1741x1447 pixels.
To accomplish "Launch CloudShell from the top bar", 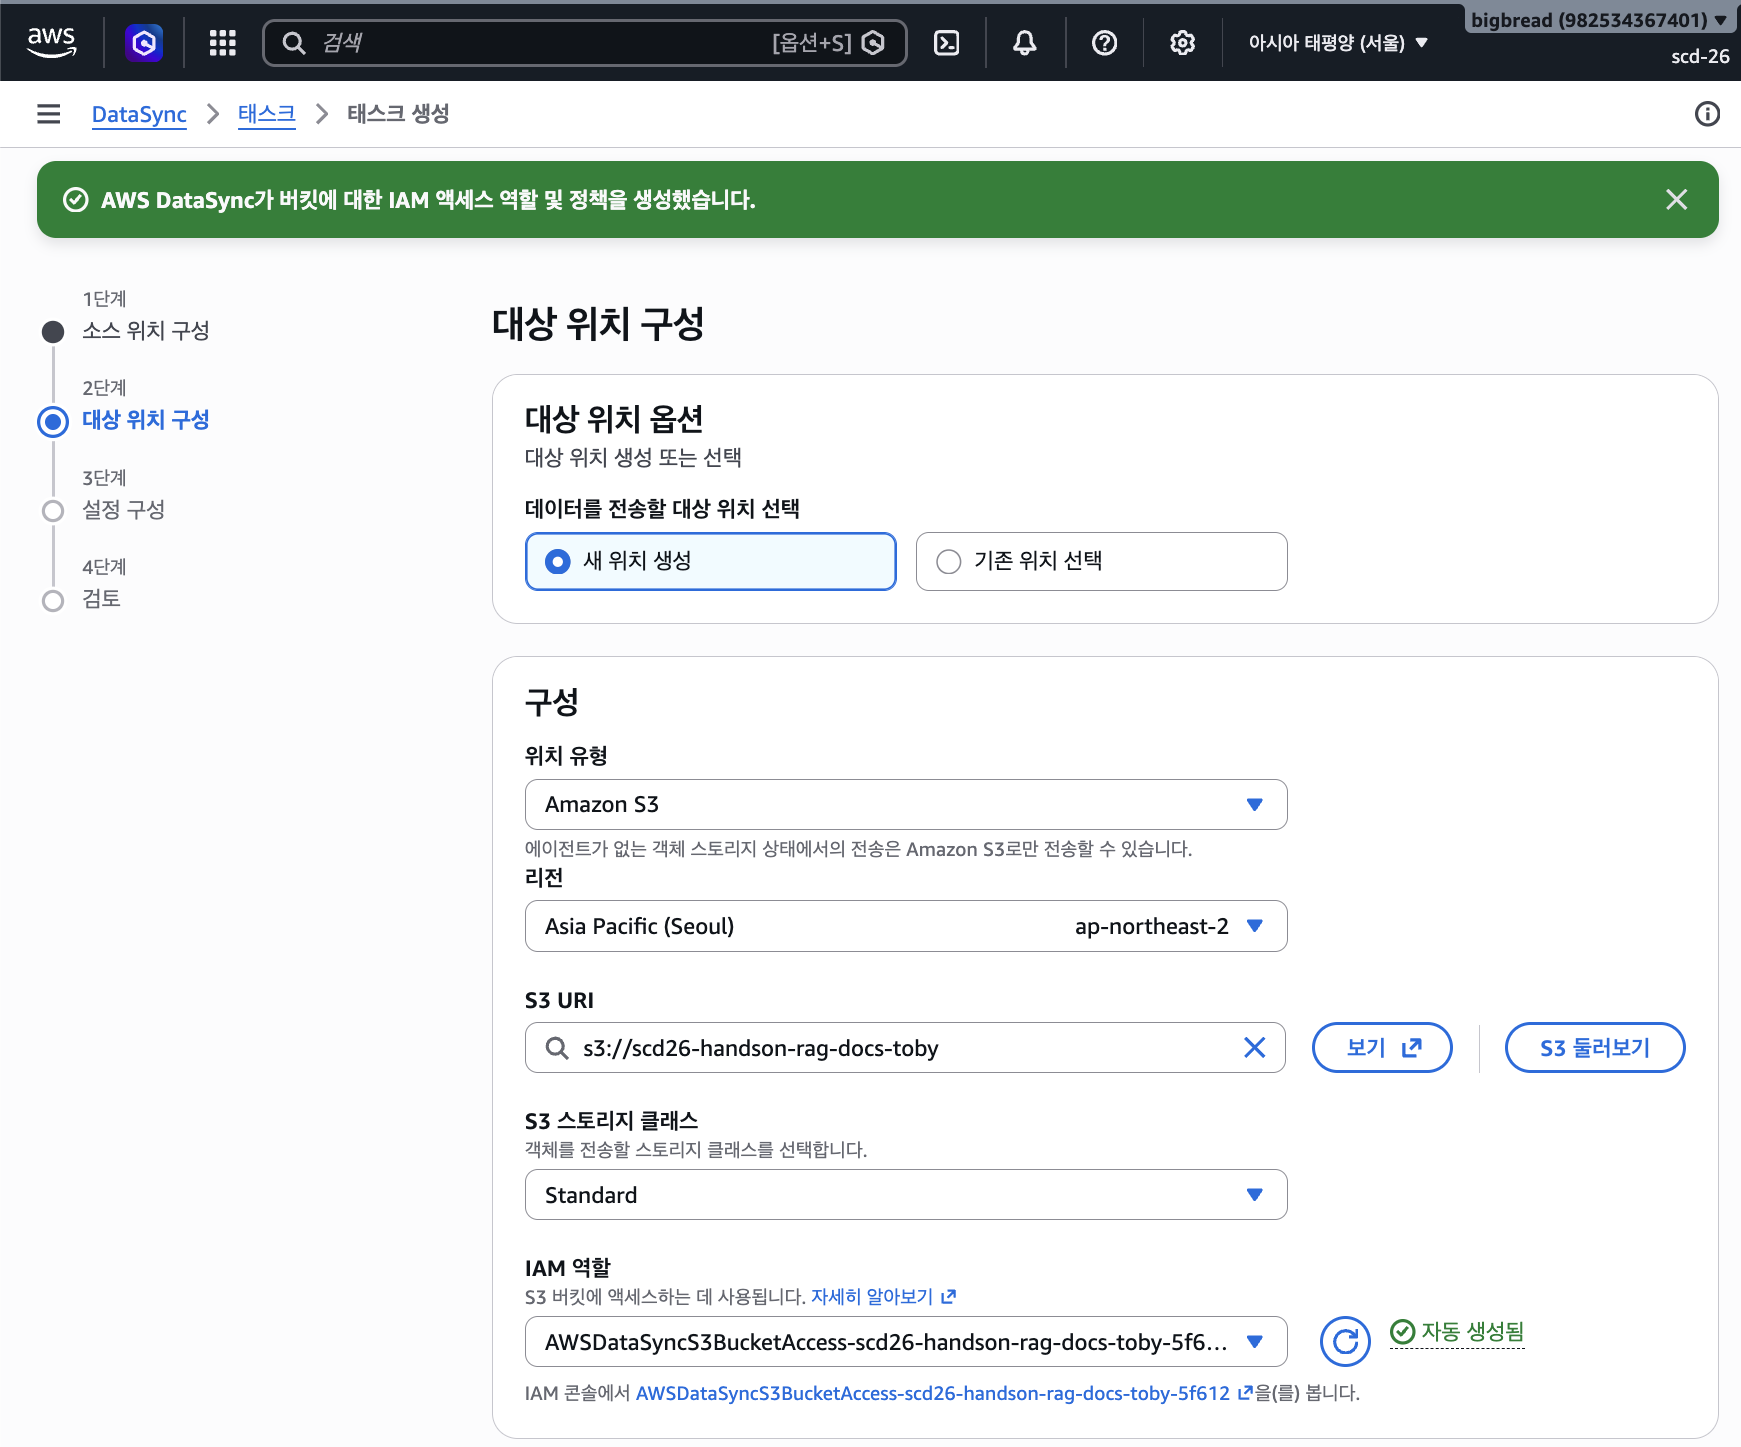I will (x=946, y=43).
